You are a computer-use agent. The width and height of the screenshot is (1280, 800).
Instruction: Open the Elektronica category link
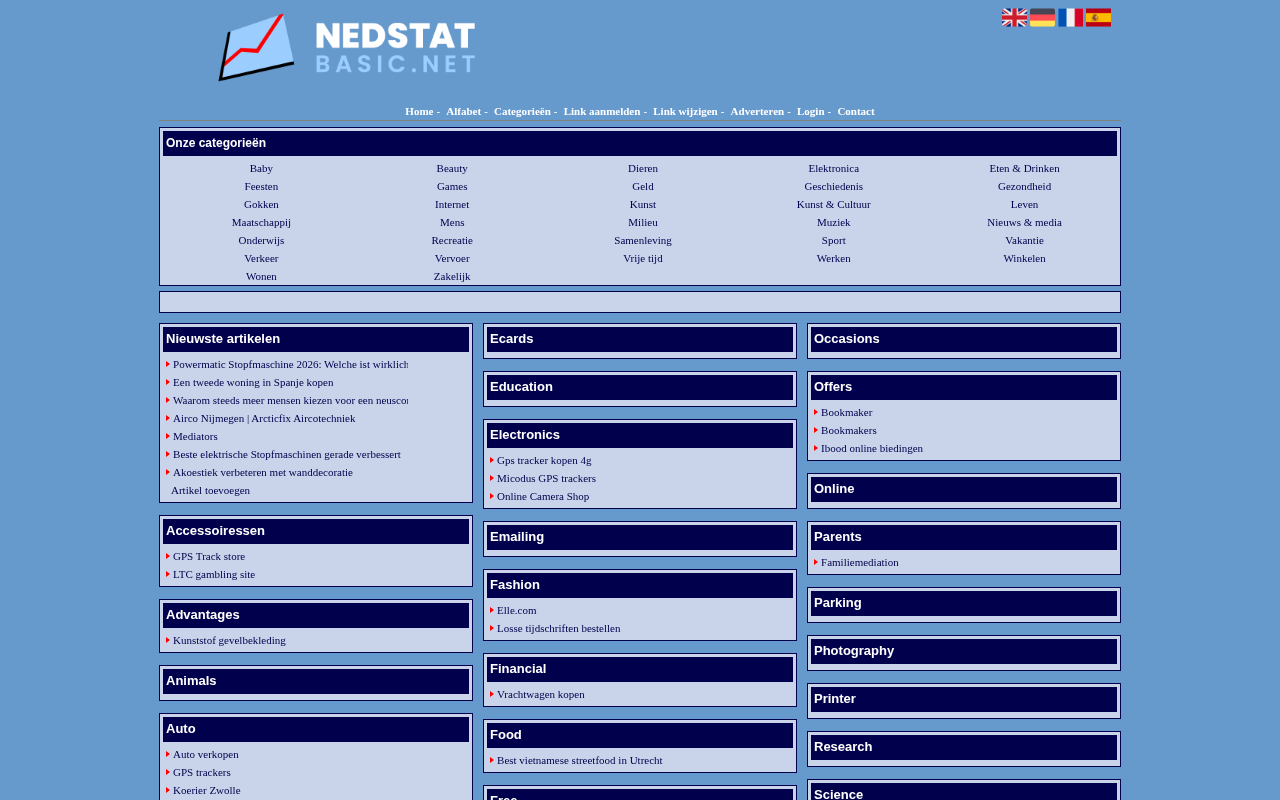pyautogui.click(x=834, y=168)
